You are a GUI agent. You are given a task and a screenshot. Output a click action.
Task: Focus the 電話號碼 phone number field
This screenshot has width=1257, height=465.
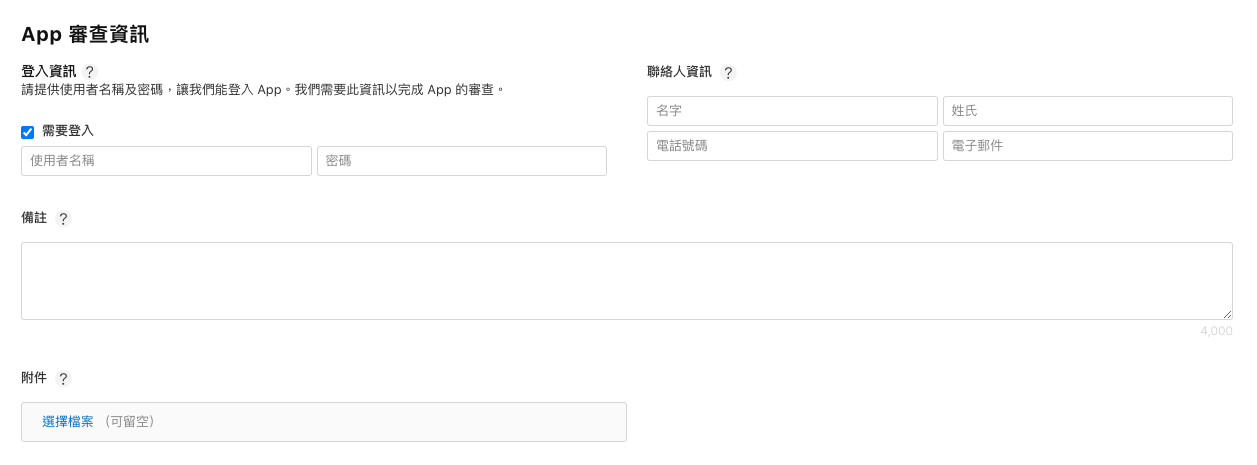coord(792,146)
